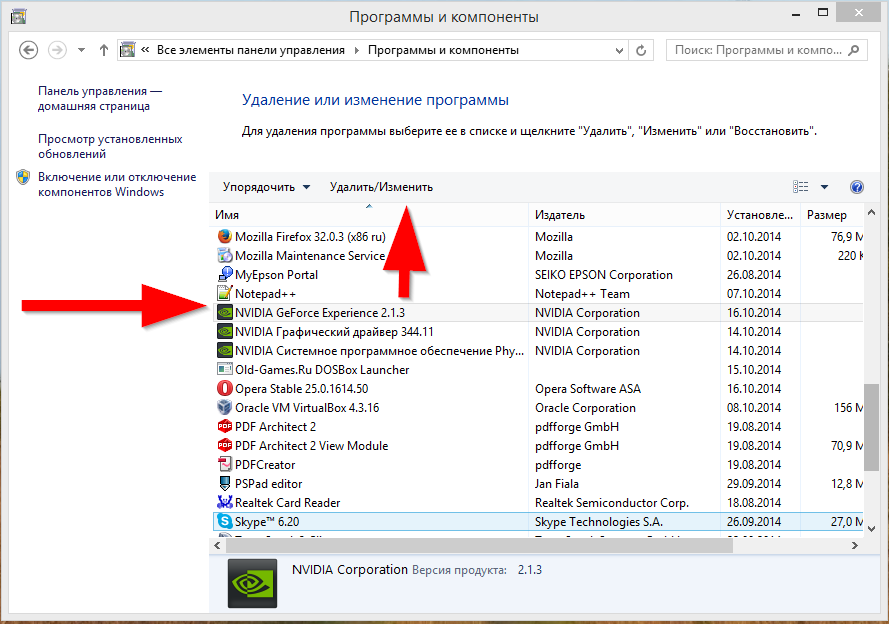Click the NVIDIA Системное программное обеспечение icon

point(225,351)
